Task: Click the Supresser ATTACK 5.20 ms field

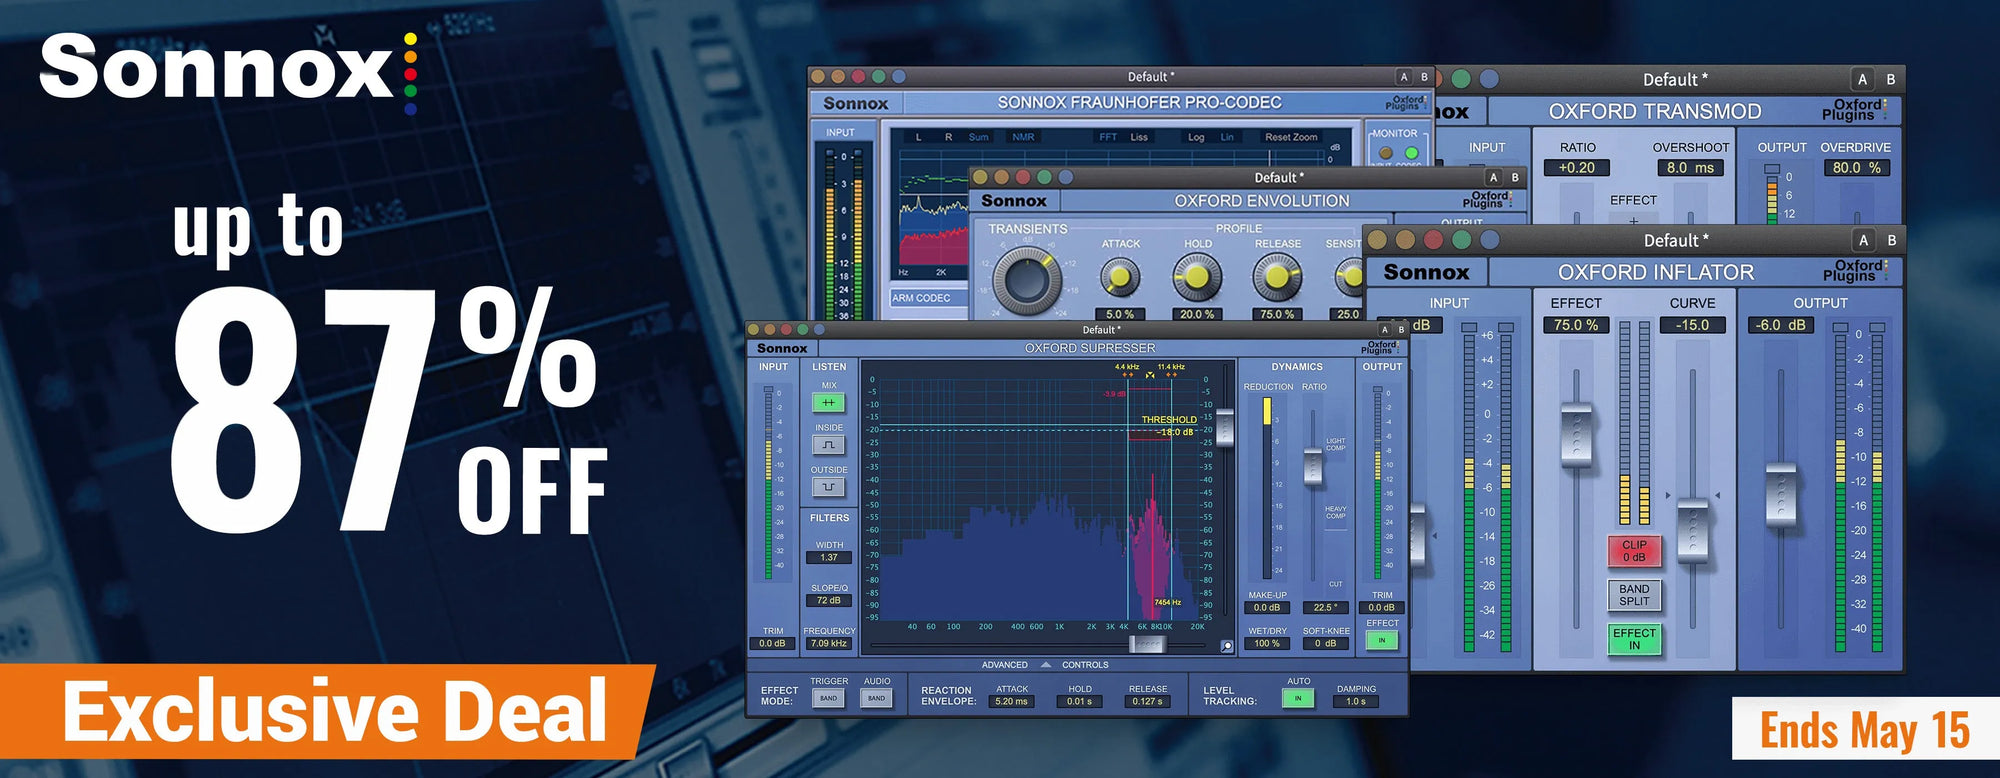Action: point(1011,702)
